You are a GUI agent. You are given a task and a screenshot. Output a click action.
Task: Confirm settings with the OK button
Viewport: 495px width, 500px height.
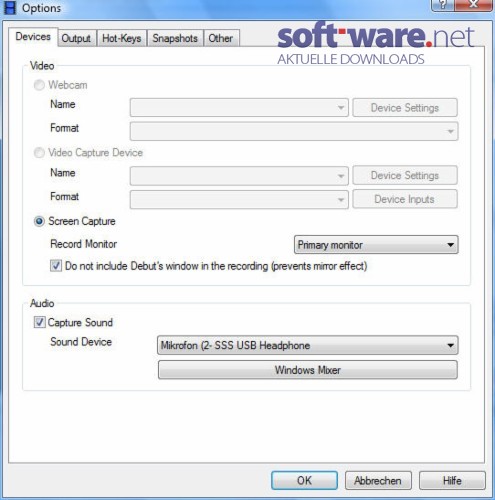304,480
